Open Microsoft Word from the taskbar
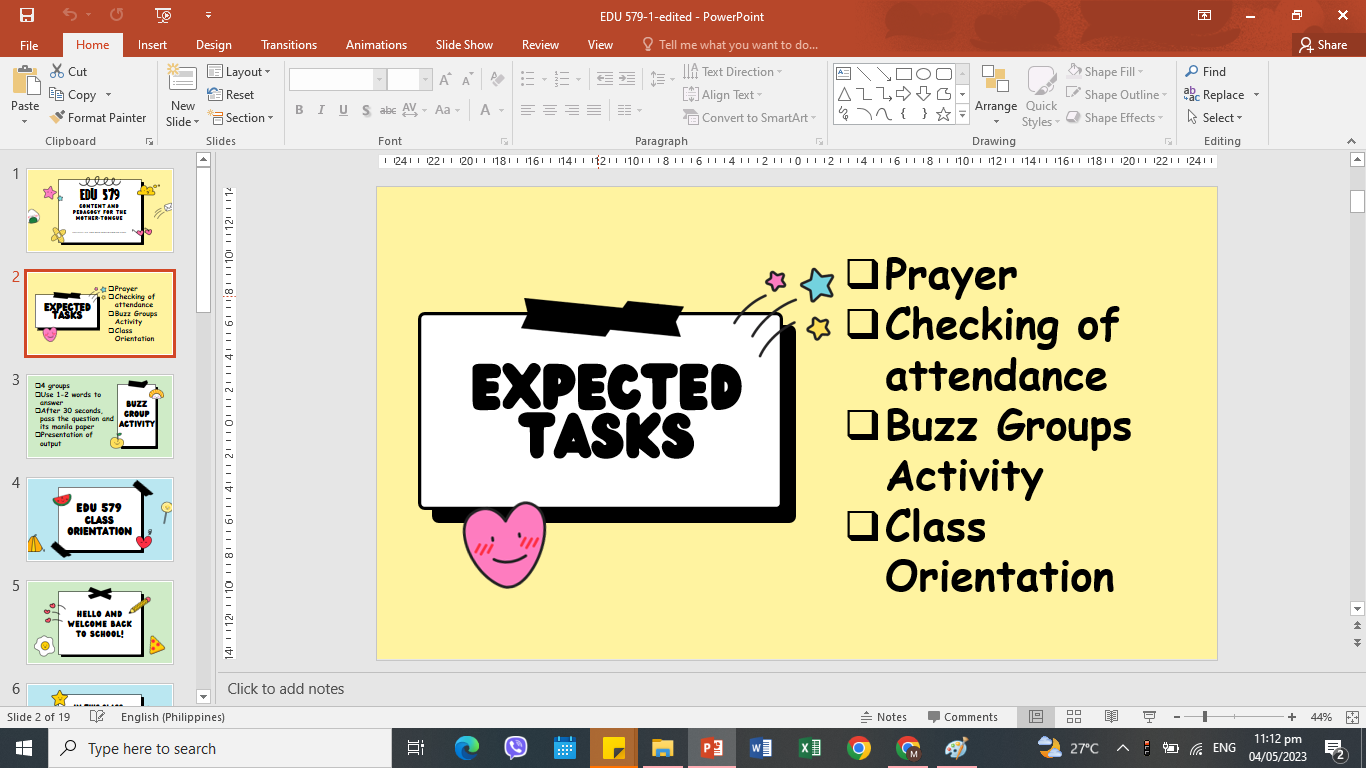Screen dimensions: 1366x768 click(x=760, y=748)
